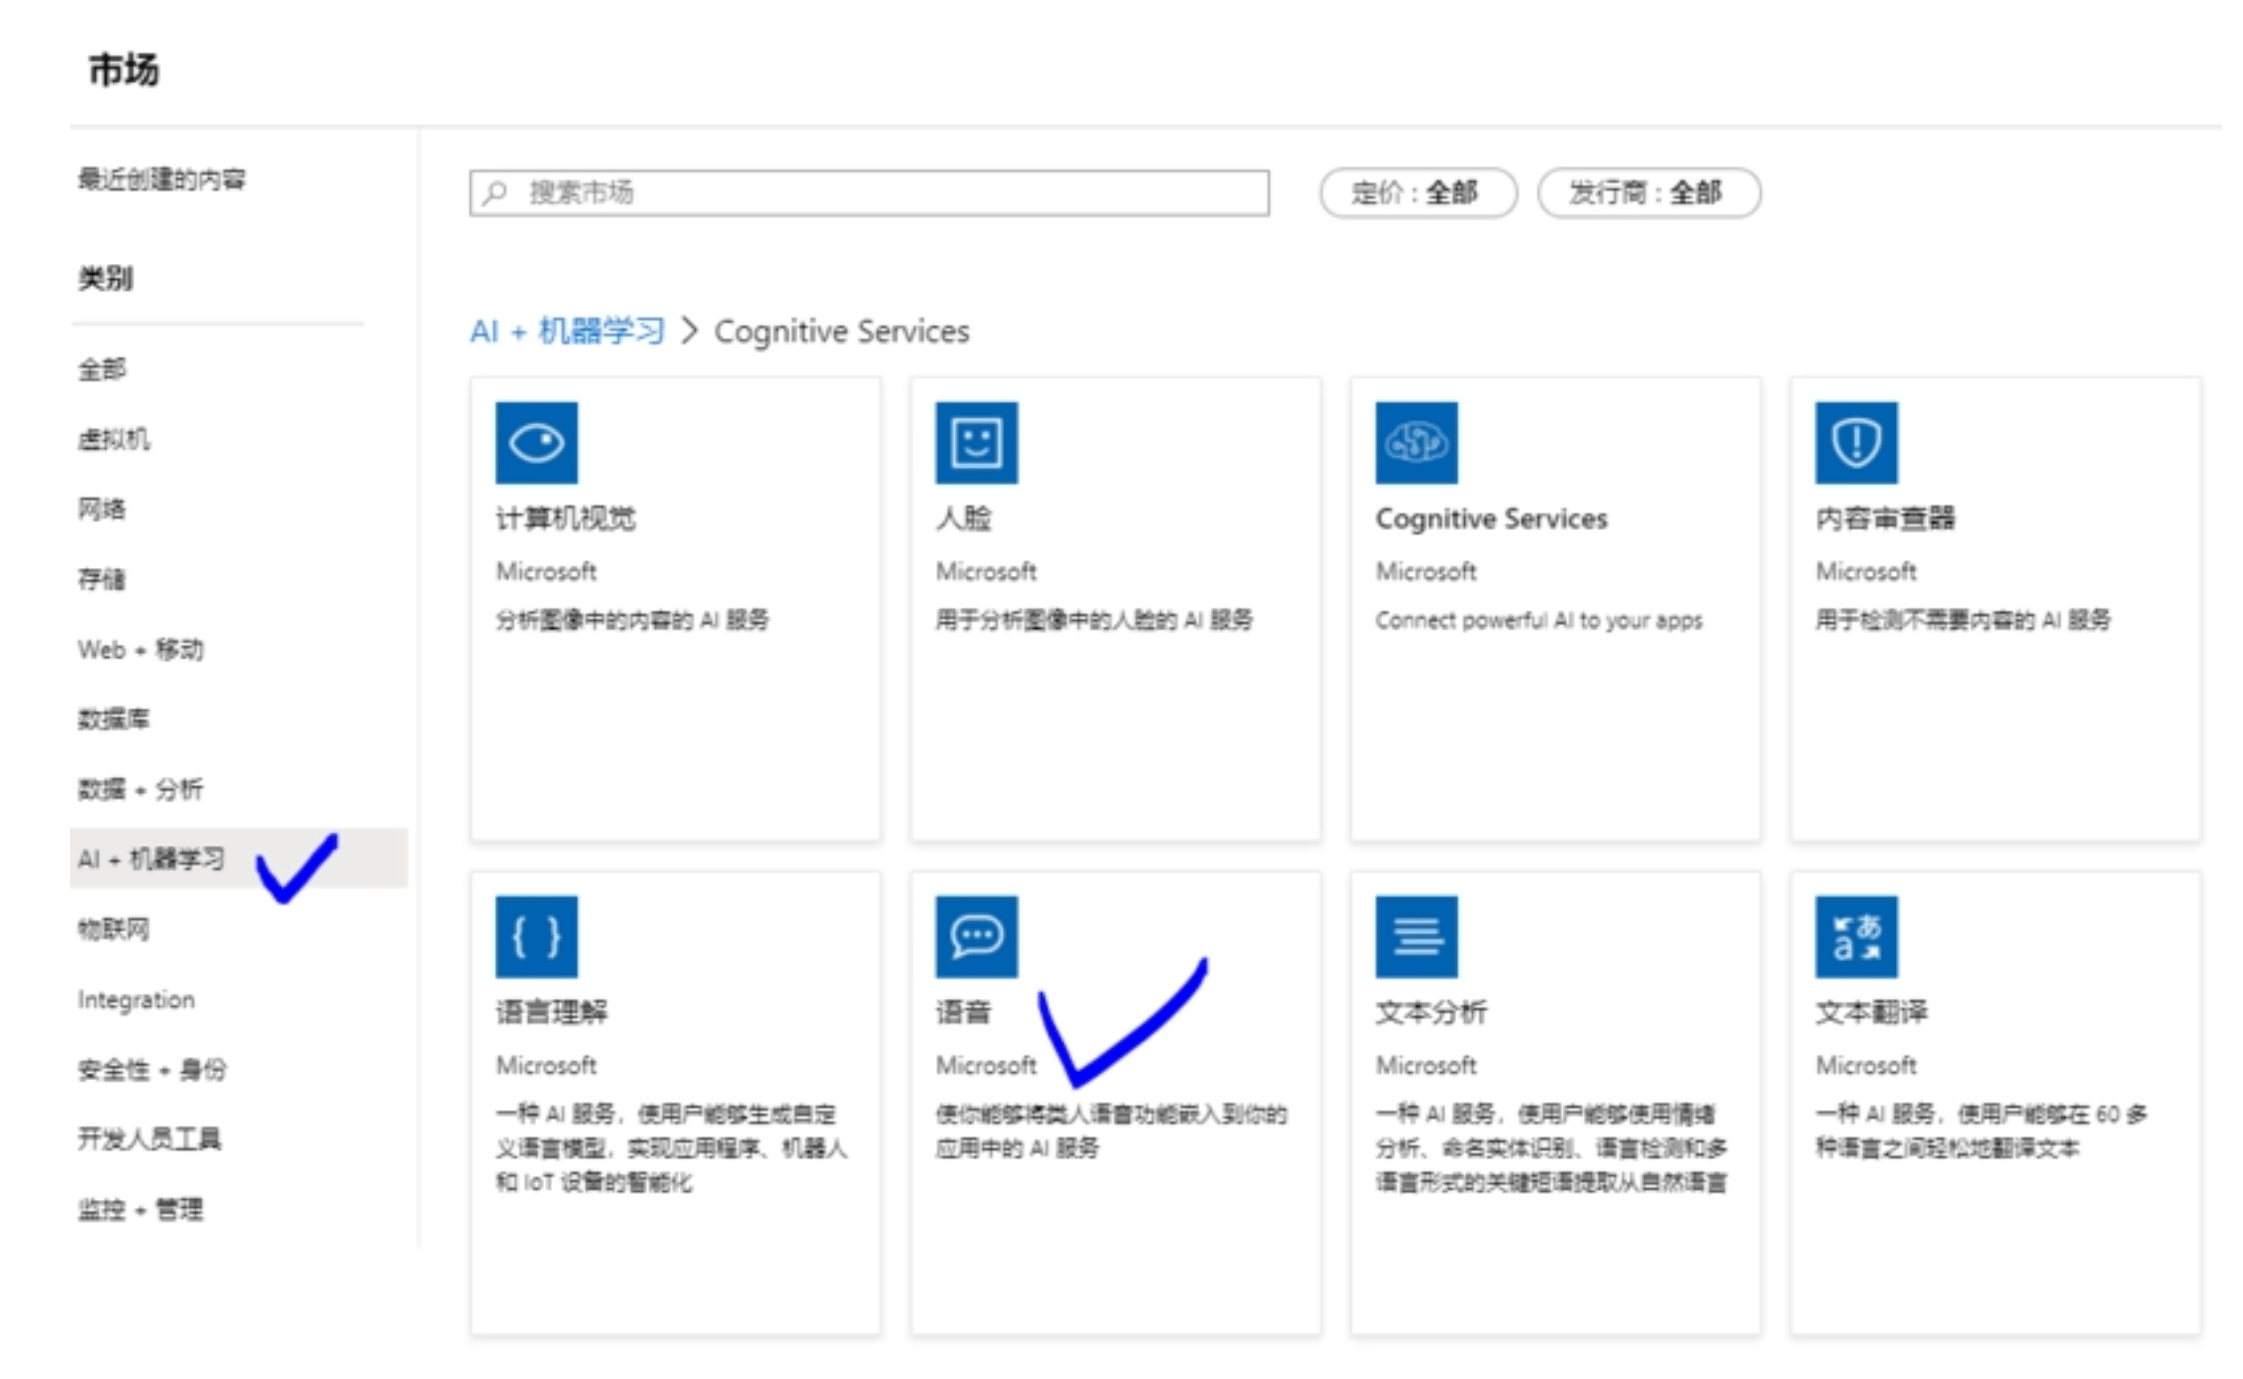Click the 文本分析 card title
The height and width of the screenshot is (1379, 2243).
coord(1432,1011)
